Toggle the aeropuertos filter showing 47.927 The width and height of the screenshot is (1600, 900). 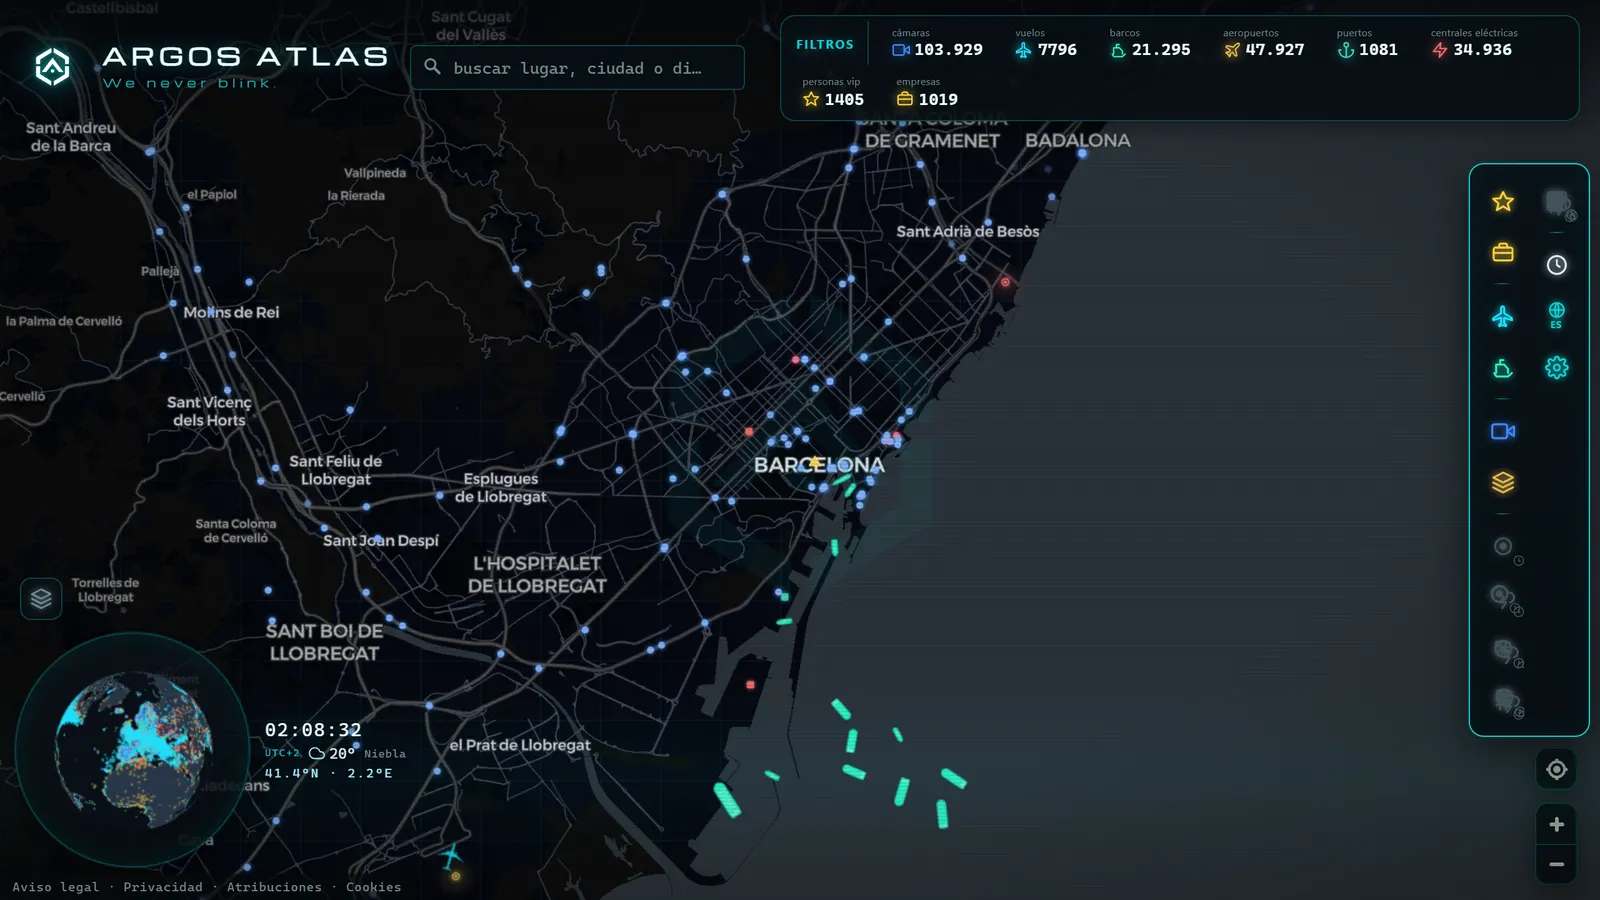1264,43
